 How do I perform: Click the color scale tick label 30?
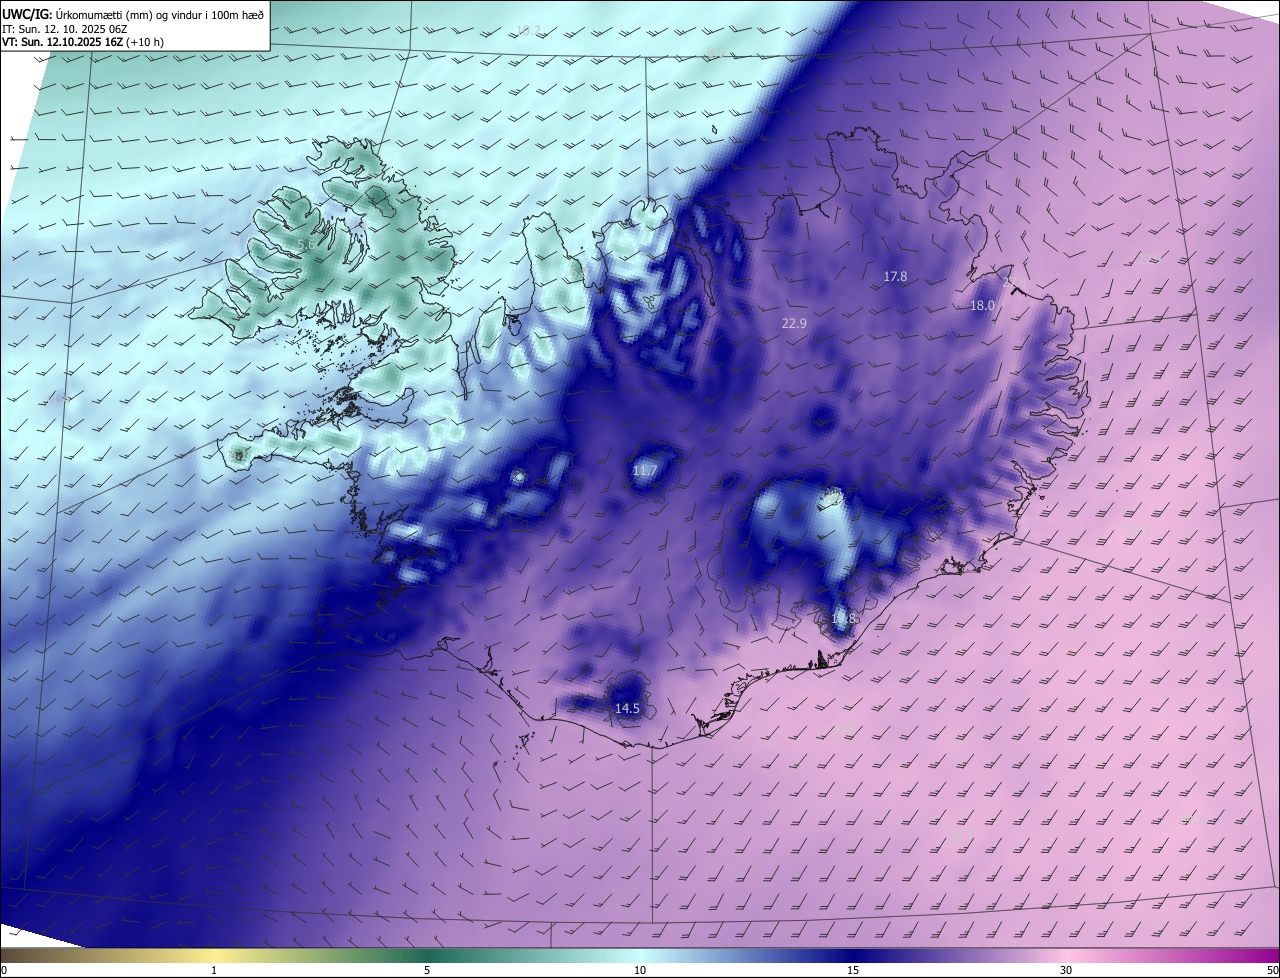point(1066,971)
